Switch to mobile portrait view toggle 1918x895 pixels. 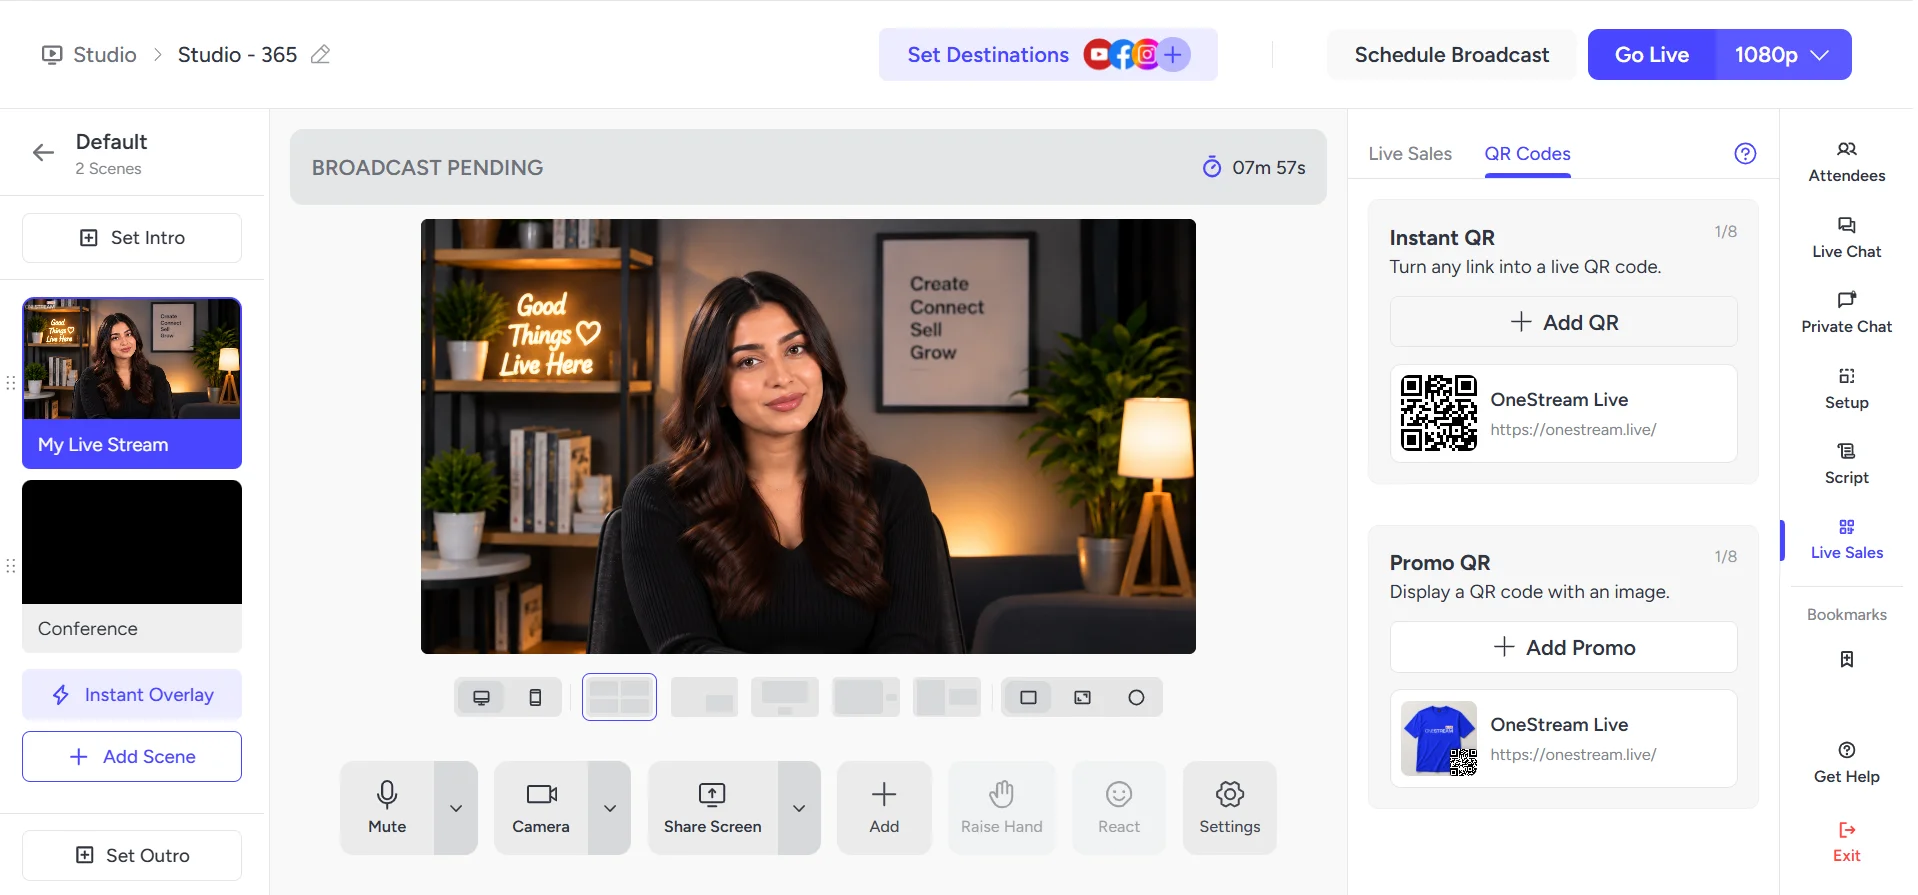[535, 698]
